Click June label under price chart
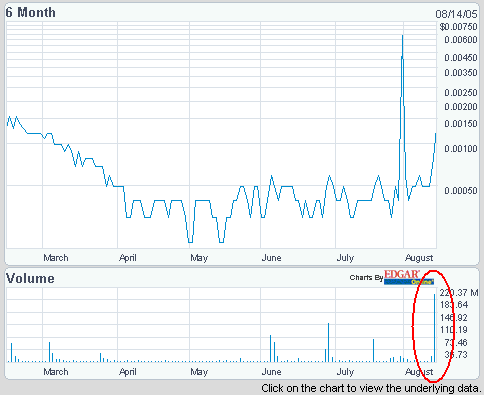Viewport: 484px width, 395px height. coord(271,258)
